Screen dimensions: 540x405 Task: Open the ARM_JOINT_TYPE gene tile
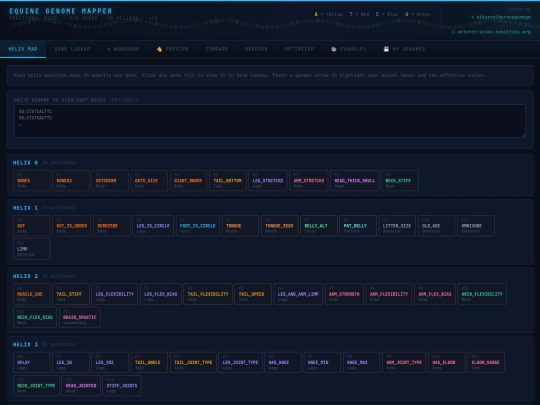point(404,362)
